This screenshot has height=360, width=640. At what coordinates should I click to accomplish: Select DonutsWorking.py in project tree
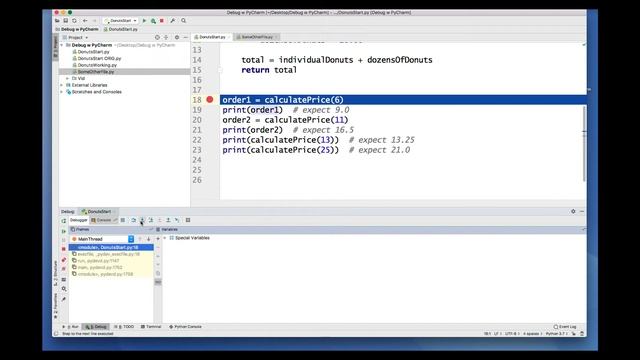97,65
